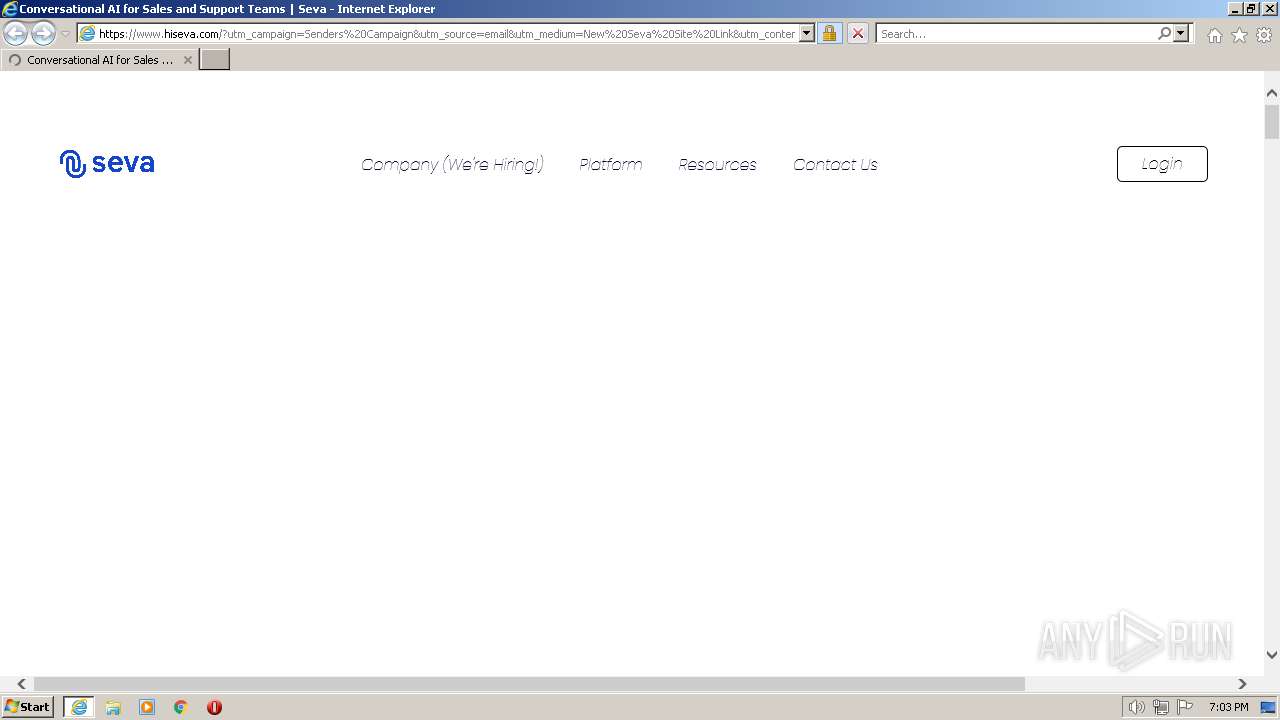The width and height of the screenshot is (1280, 720).
Task: Click the Login button
Action: coord(1162,164)
